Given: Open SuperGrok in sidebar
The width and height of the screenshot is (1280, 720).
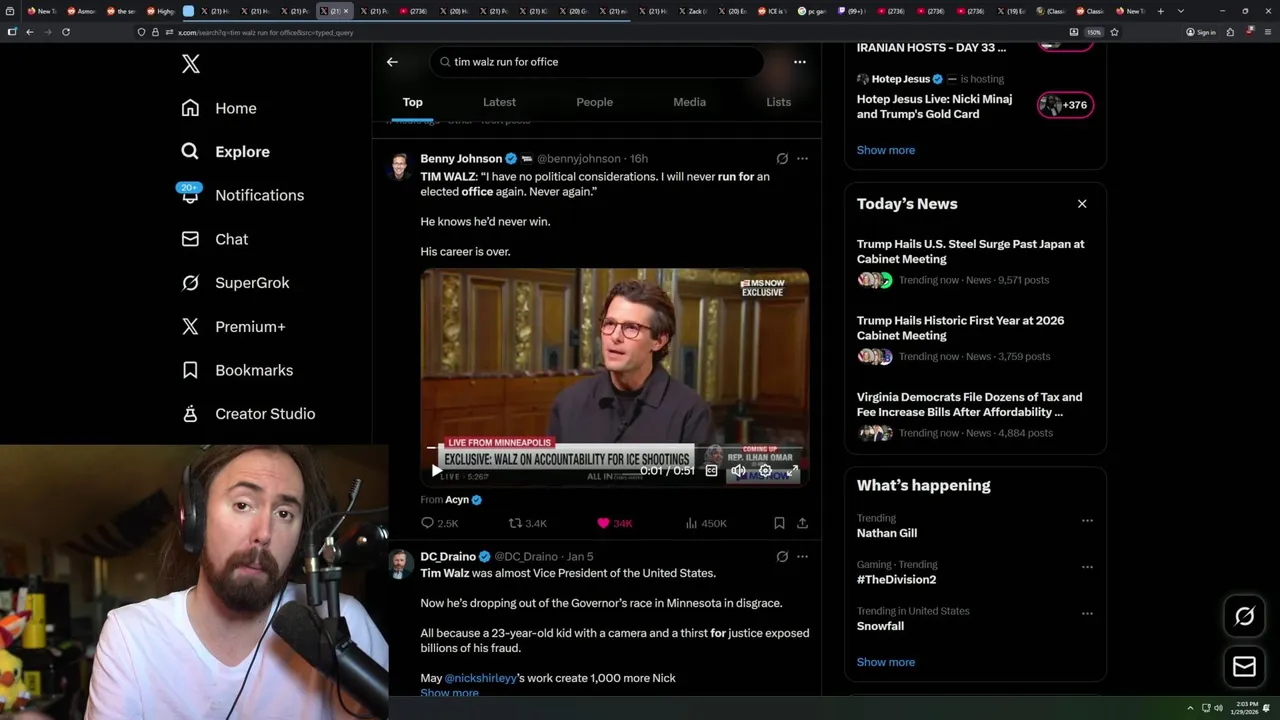Looking at the screenshot, I should pos(235,283).
